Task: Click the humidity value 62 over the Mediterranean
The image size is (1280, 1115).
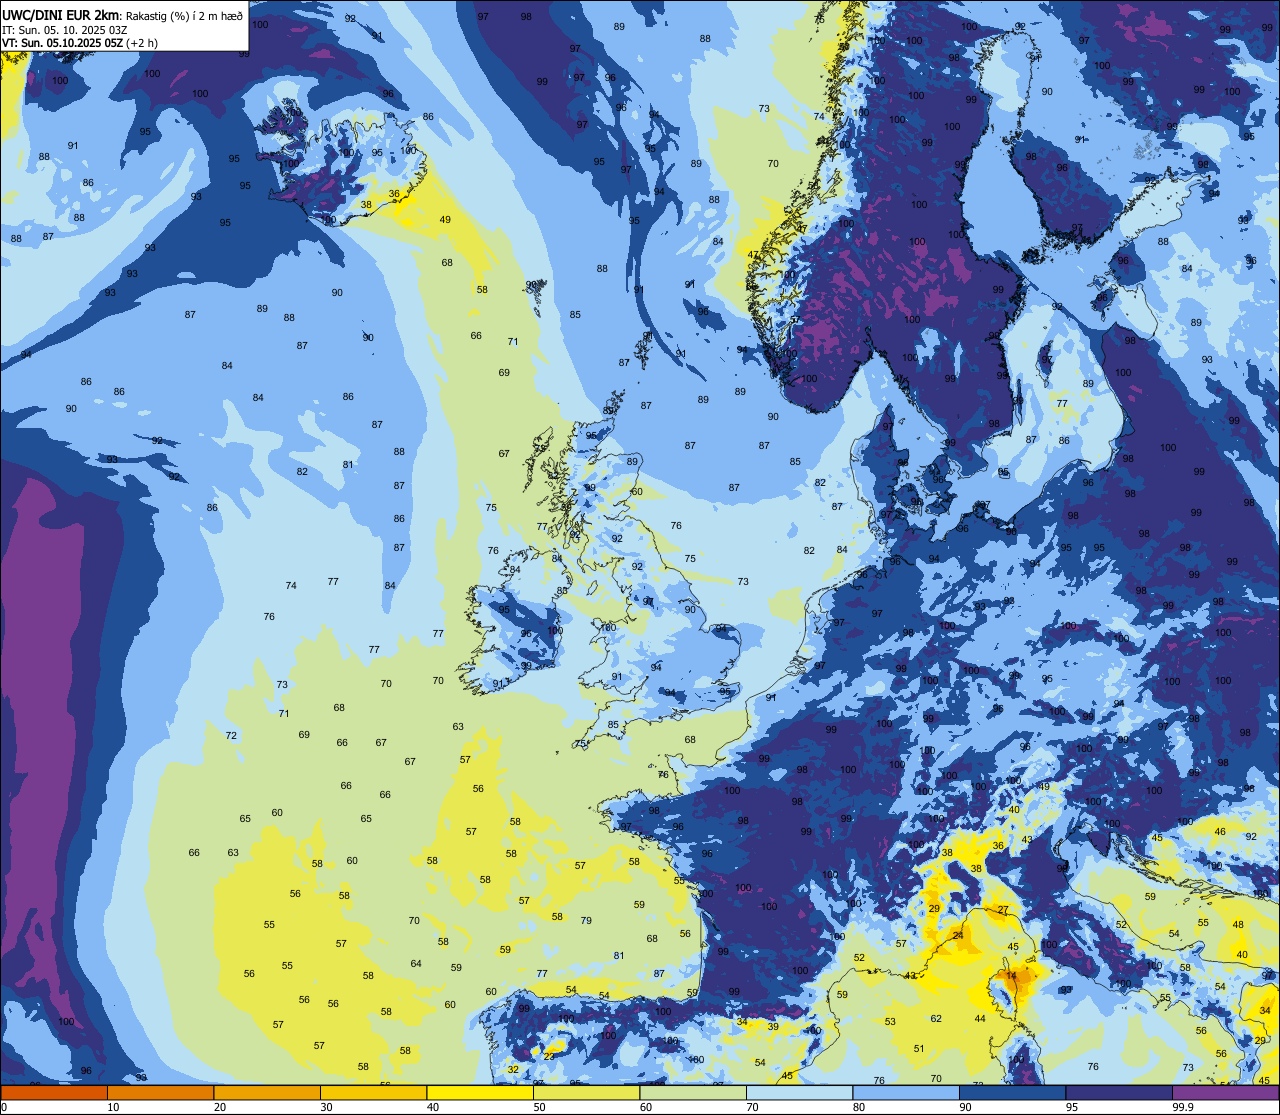Action: pyautogui.click(x=936, y=1019)
